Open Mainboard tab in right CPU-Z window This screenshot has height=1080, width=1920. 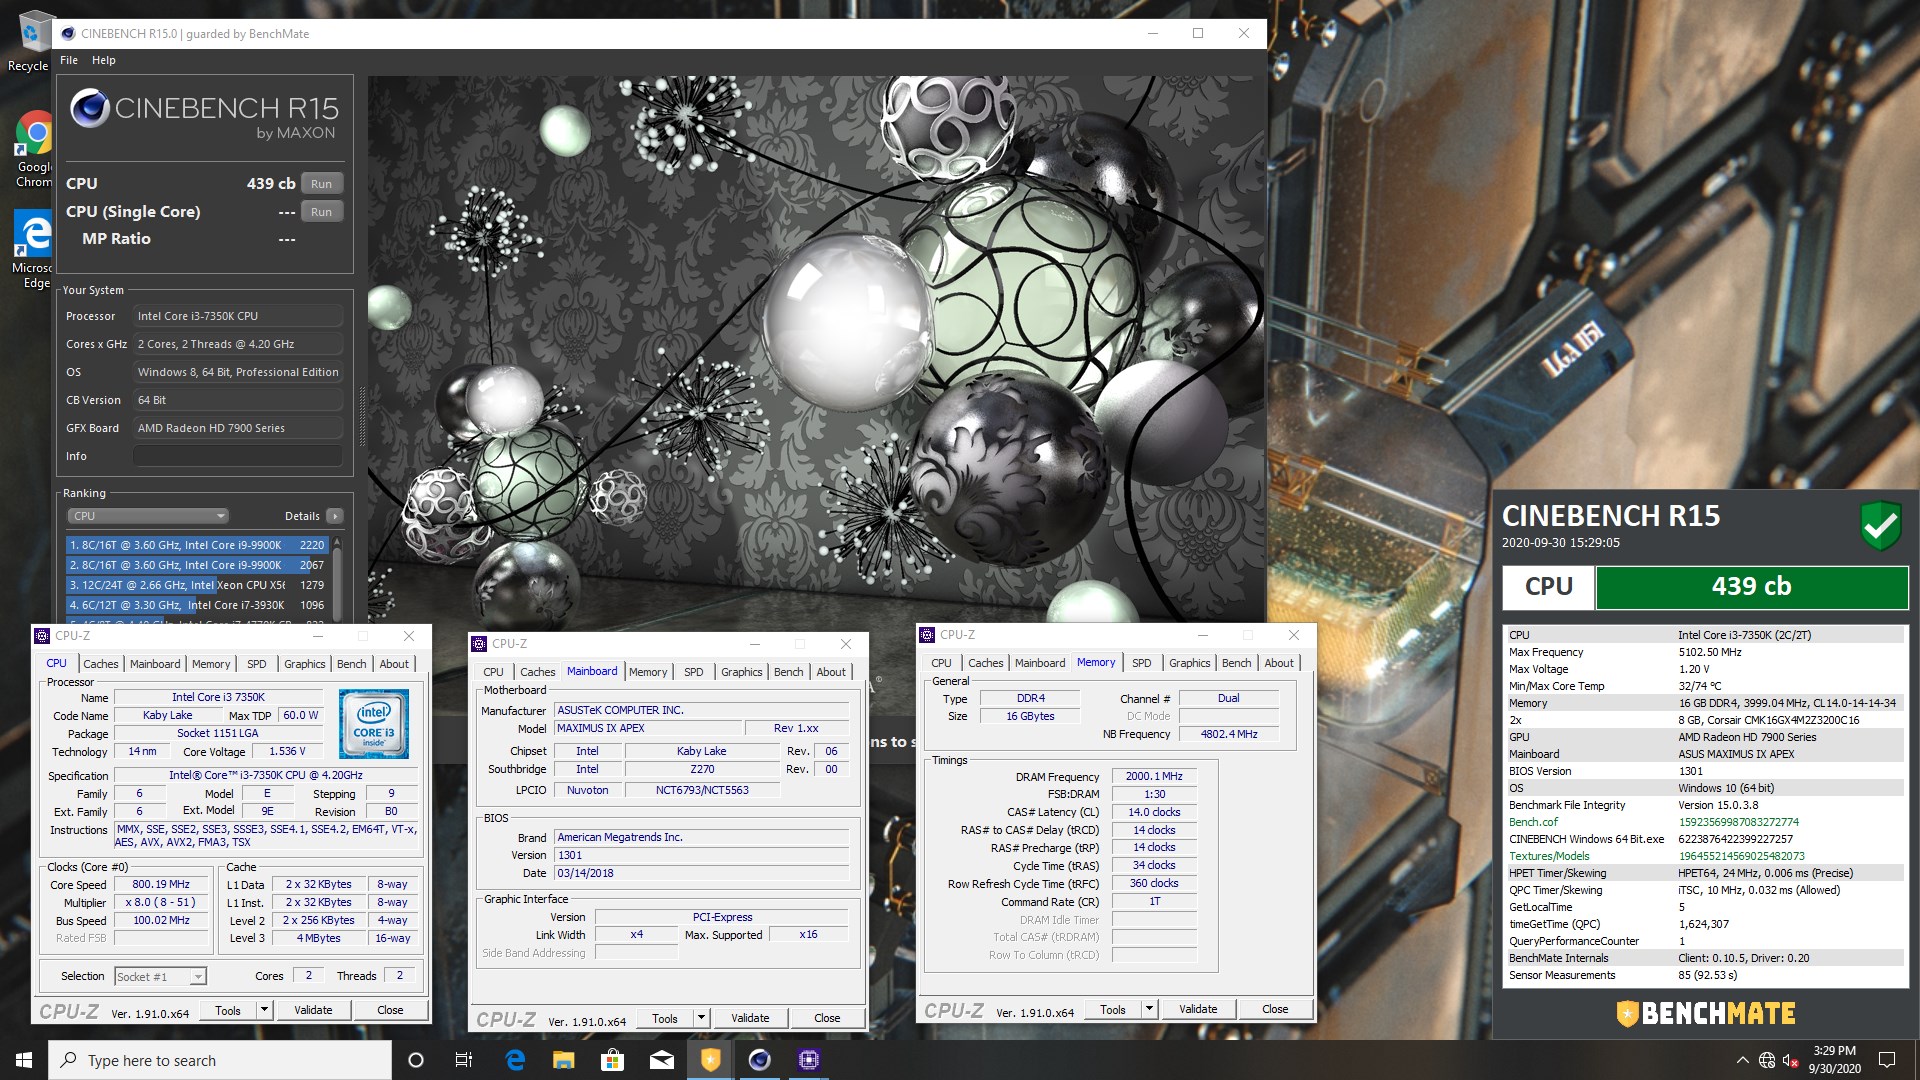pos(1040,663)
